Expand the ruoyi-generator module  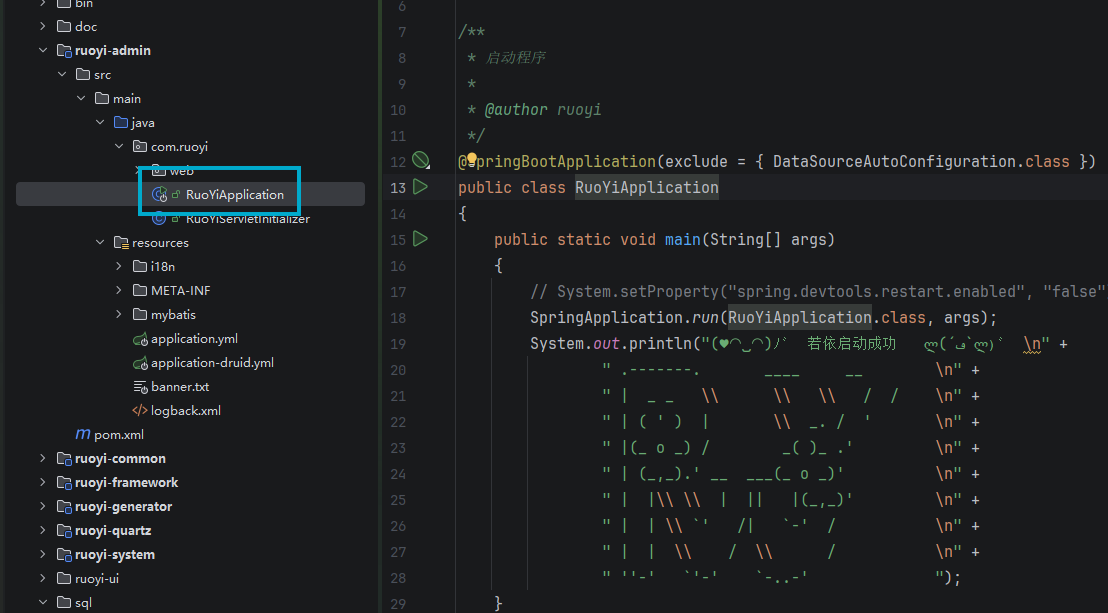[43, 506]
